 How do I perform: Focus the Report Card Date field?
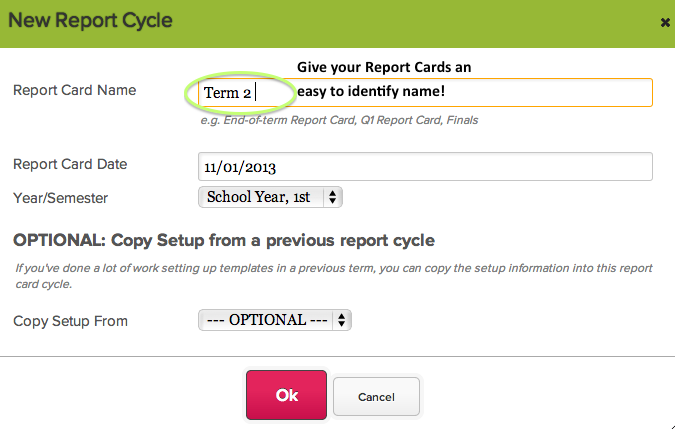[x=425, y=166]
